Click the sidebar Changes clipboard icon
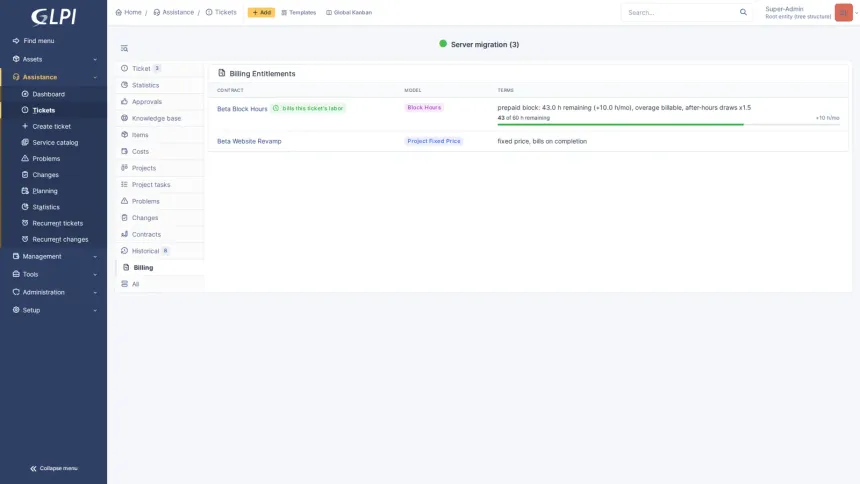The image size is (860, 484). tap(25, 175)
